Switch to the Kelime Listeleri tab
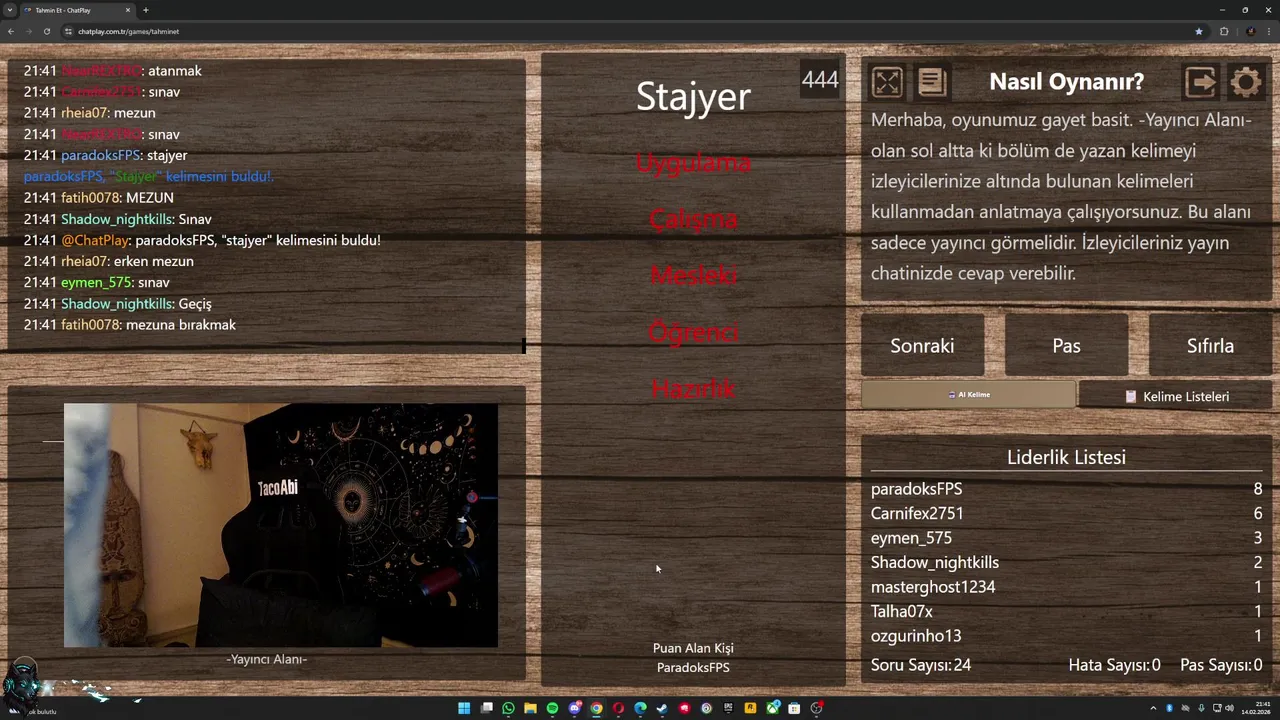1280x720 pixels. pos(1175,396)
